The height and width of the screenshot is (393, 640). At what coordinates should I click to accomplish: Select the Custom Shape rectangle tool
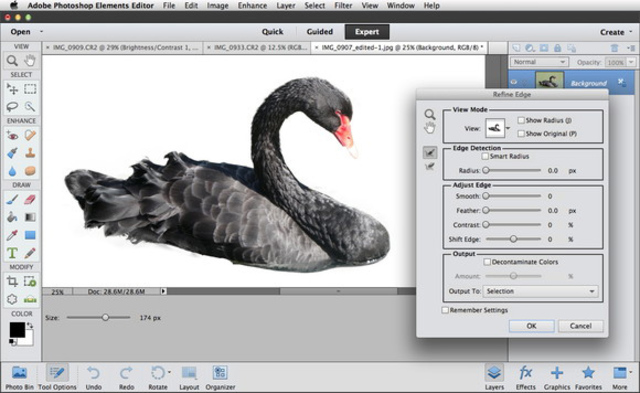[x=30, y=235]
